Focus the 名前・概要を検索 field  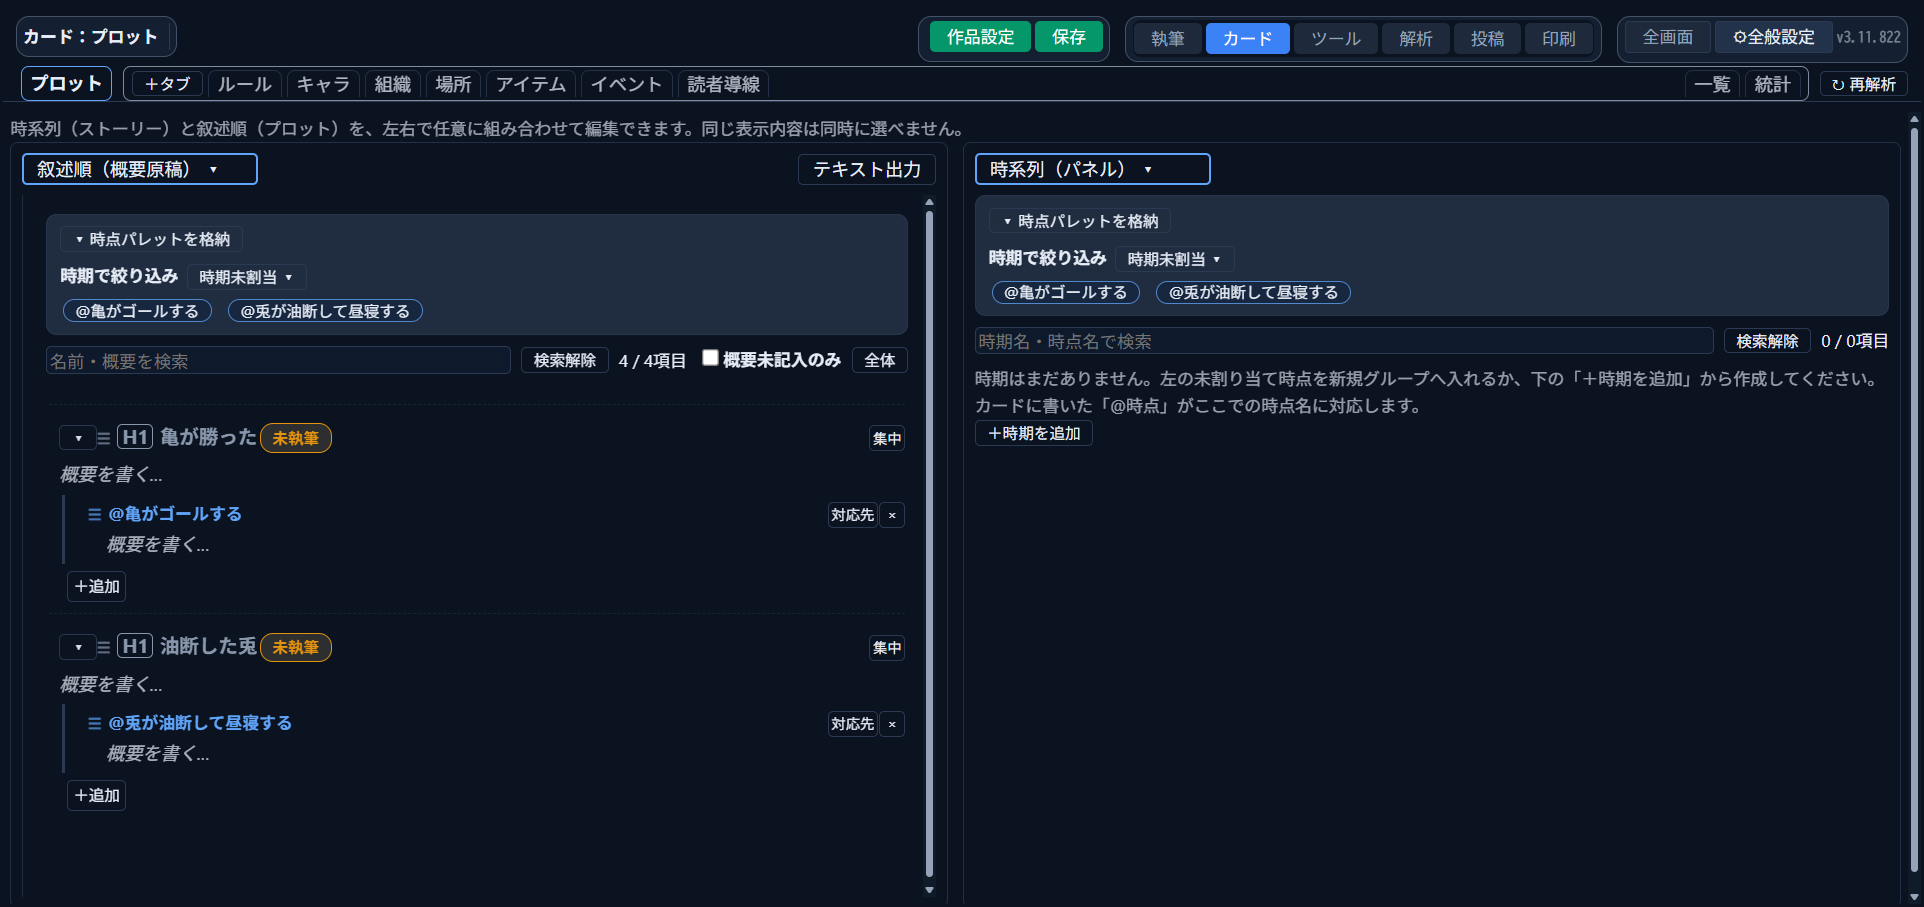coord(279,361)
